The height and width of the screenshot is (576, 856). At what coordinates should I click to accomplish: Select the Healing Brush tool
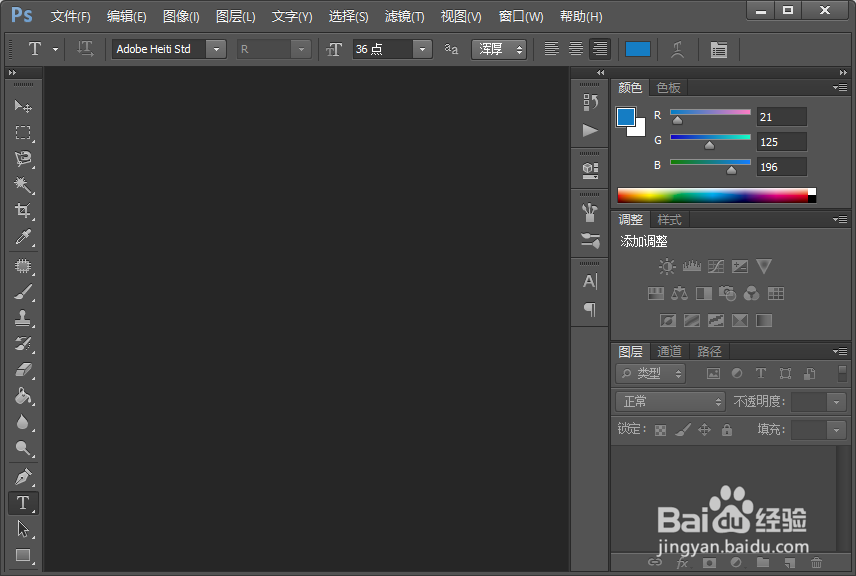pyautogui.click(x=23, y=266)
